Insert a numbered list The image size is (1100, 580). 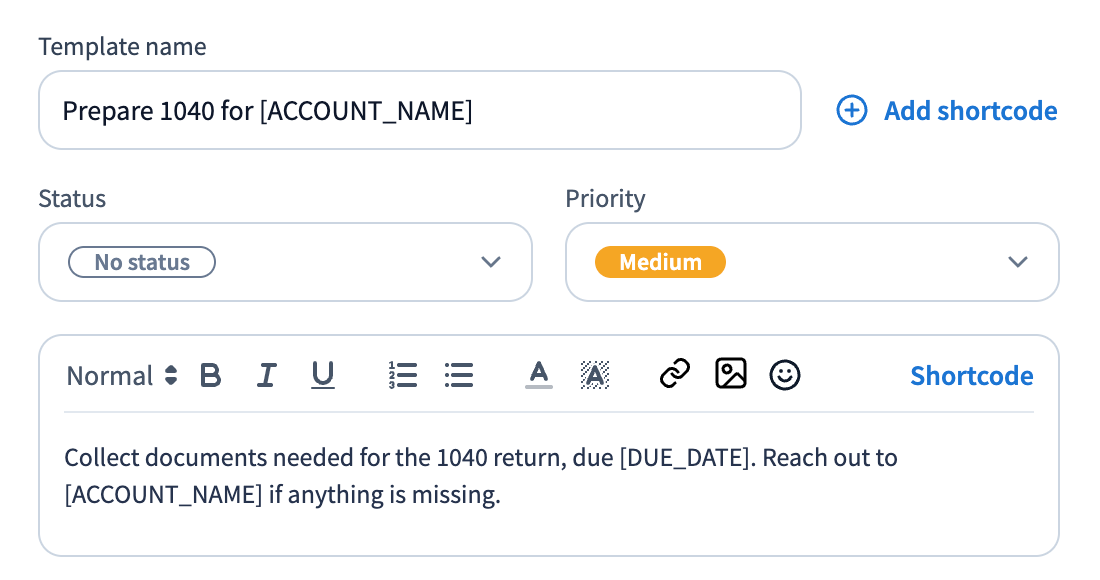tap(403, 375)
